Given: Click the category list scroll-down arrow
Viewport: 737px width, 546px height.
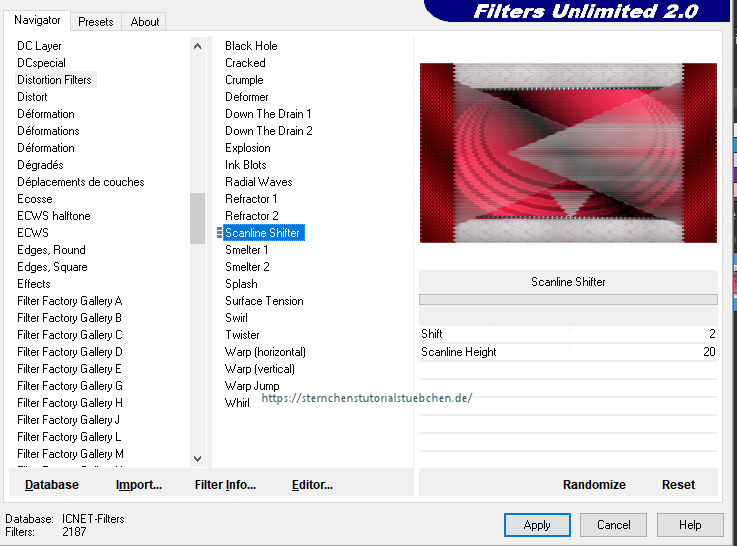Looking at the screenshot, I should (197, 458).
